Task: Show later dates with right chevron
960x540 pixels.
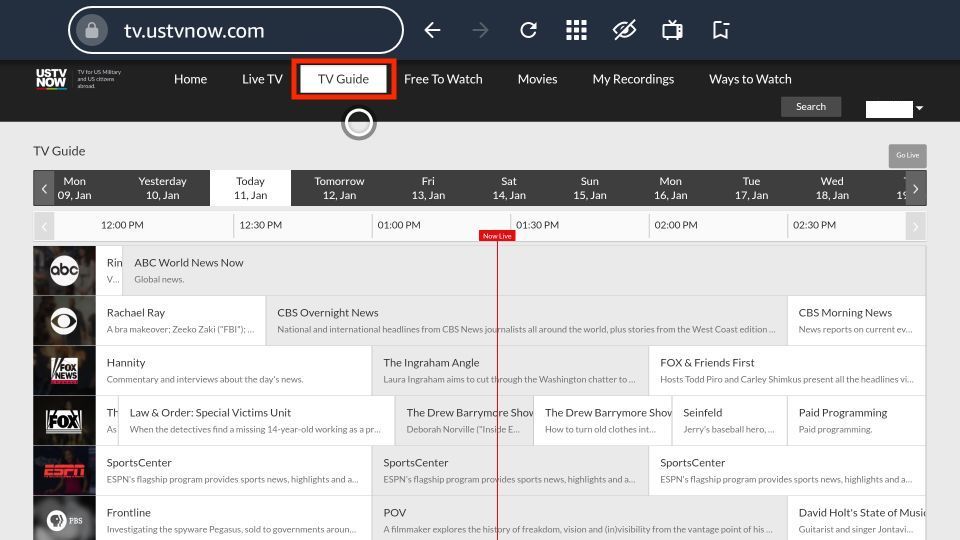Action: [915, 189]
